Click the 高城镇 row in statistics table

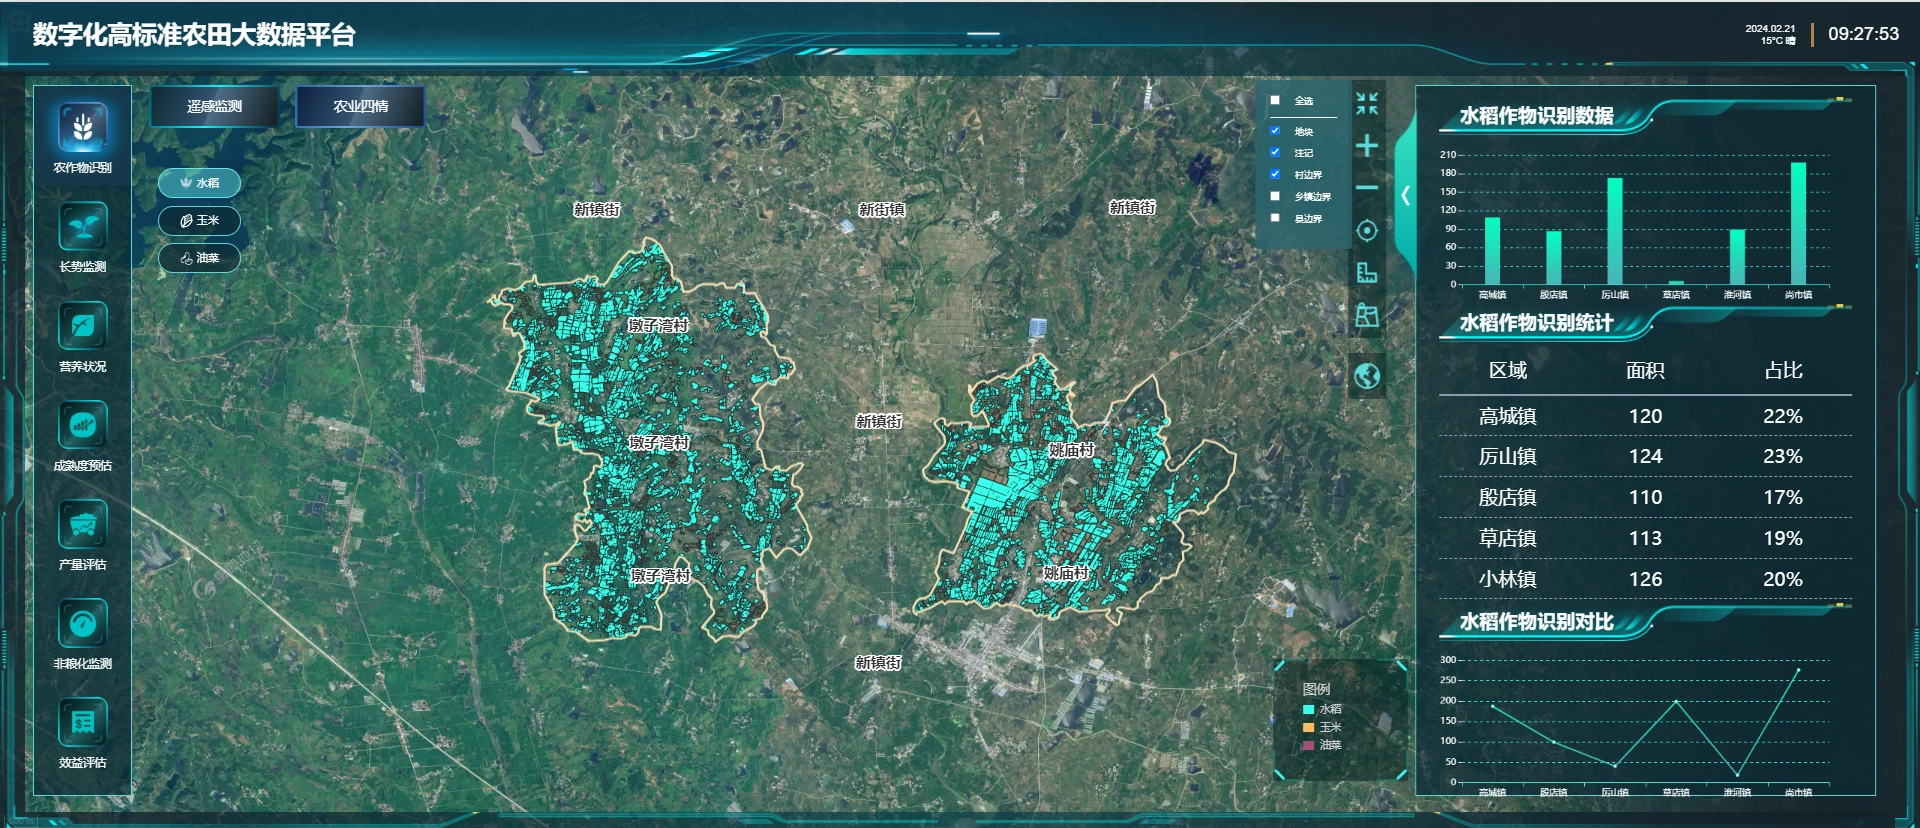1645,416
